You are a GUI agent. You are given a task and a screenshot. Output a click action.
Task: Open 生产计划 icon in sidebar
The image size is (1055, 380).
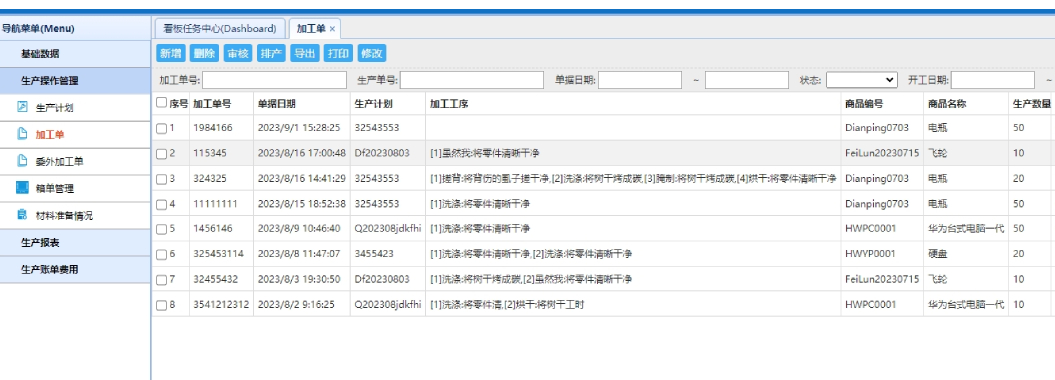point(22,107)
